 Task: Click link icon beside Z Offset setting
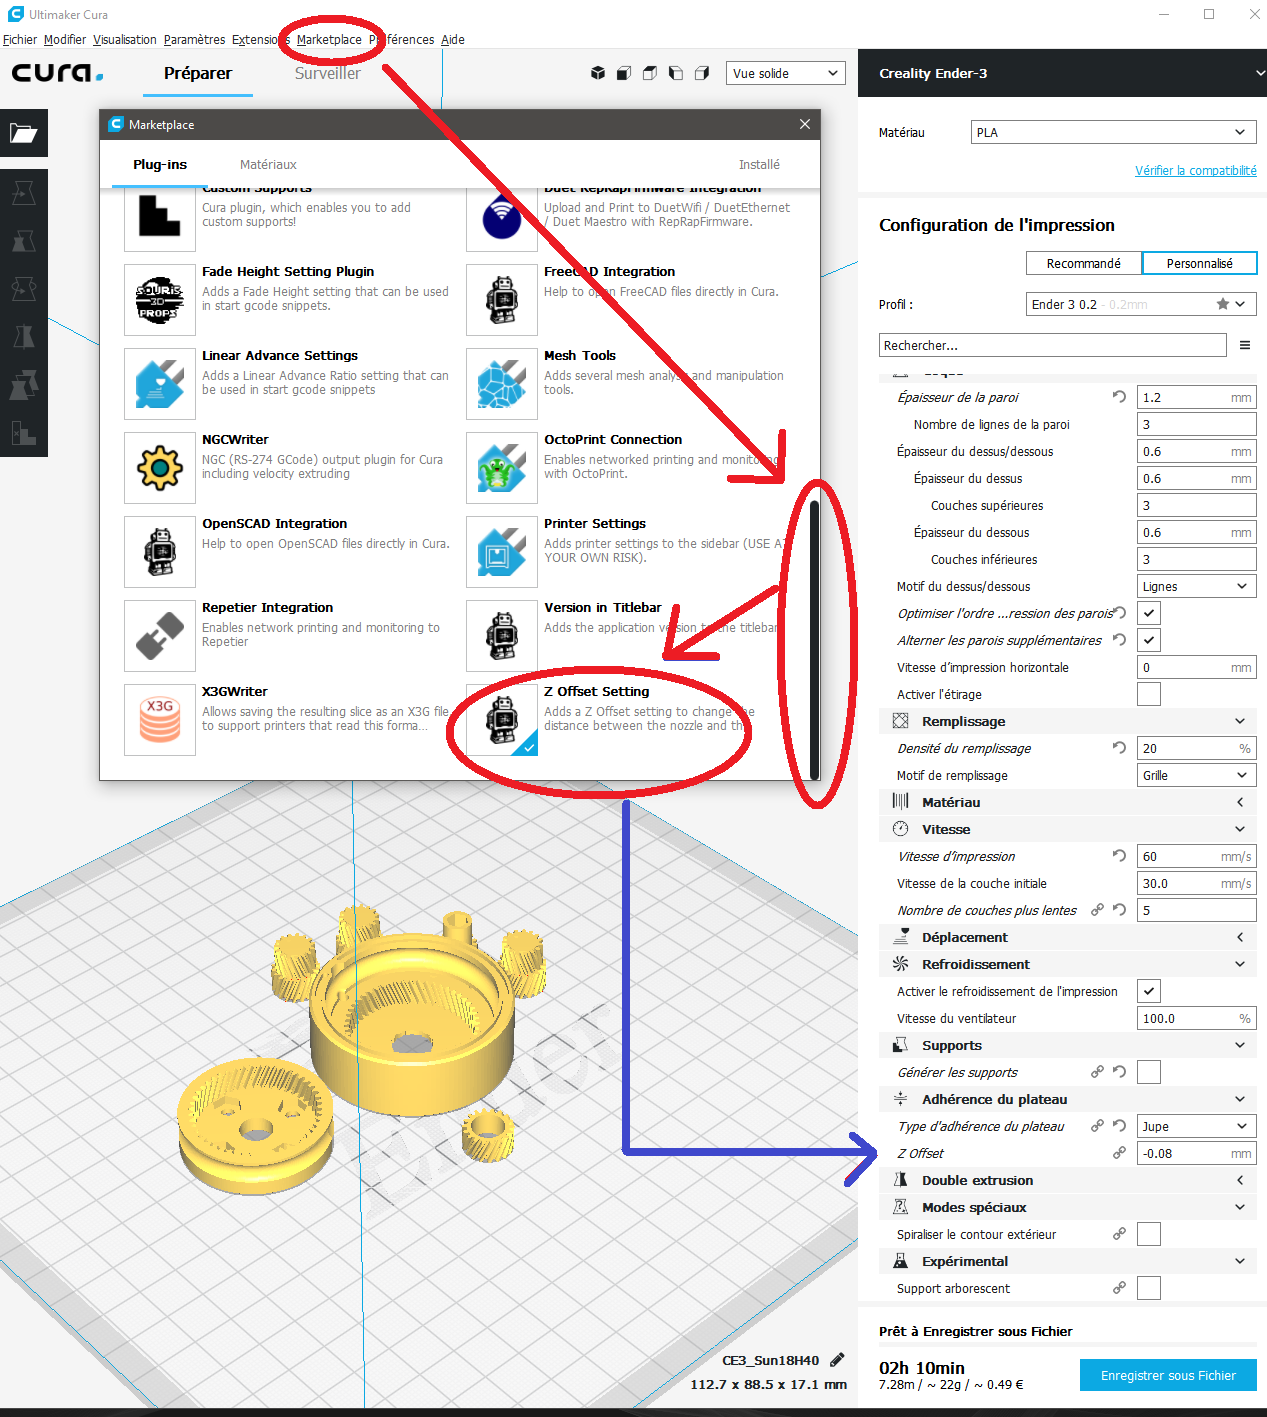[1119, 1153]
